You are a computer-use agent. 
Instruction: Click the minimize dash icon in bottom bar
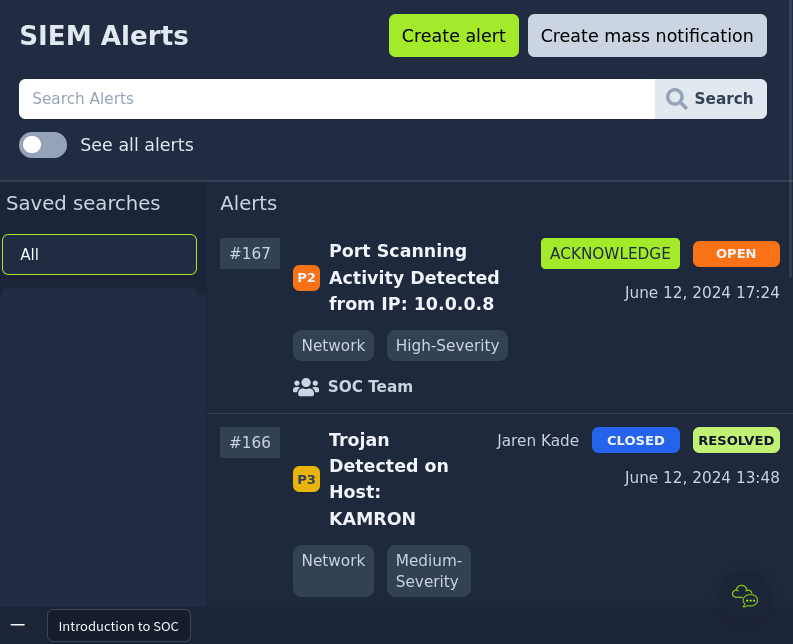coord(18,625)
